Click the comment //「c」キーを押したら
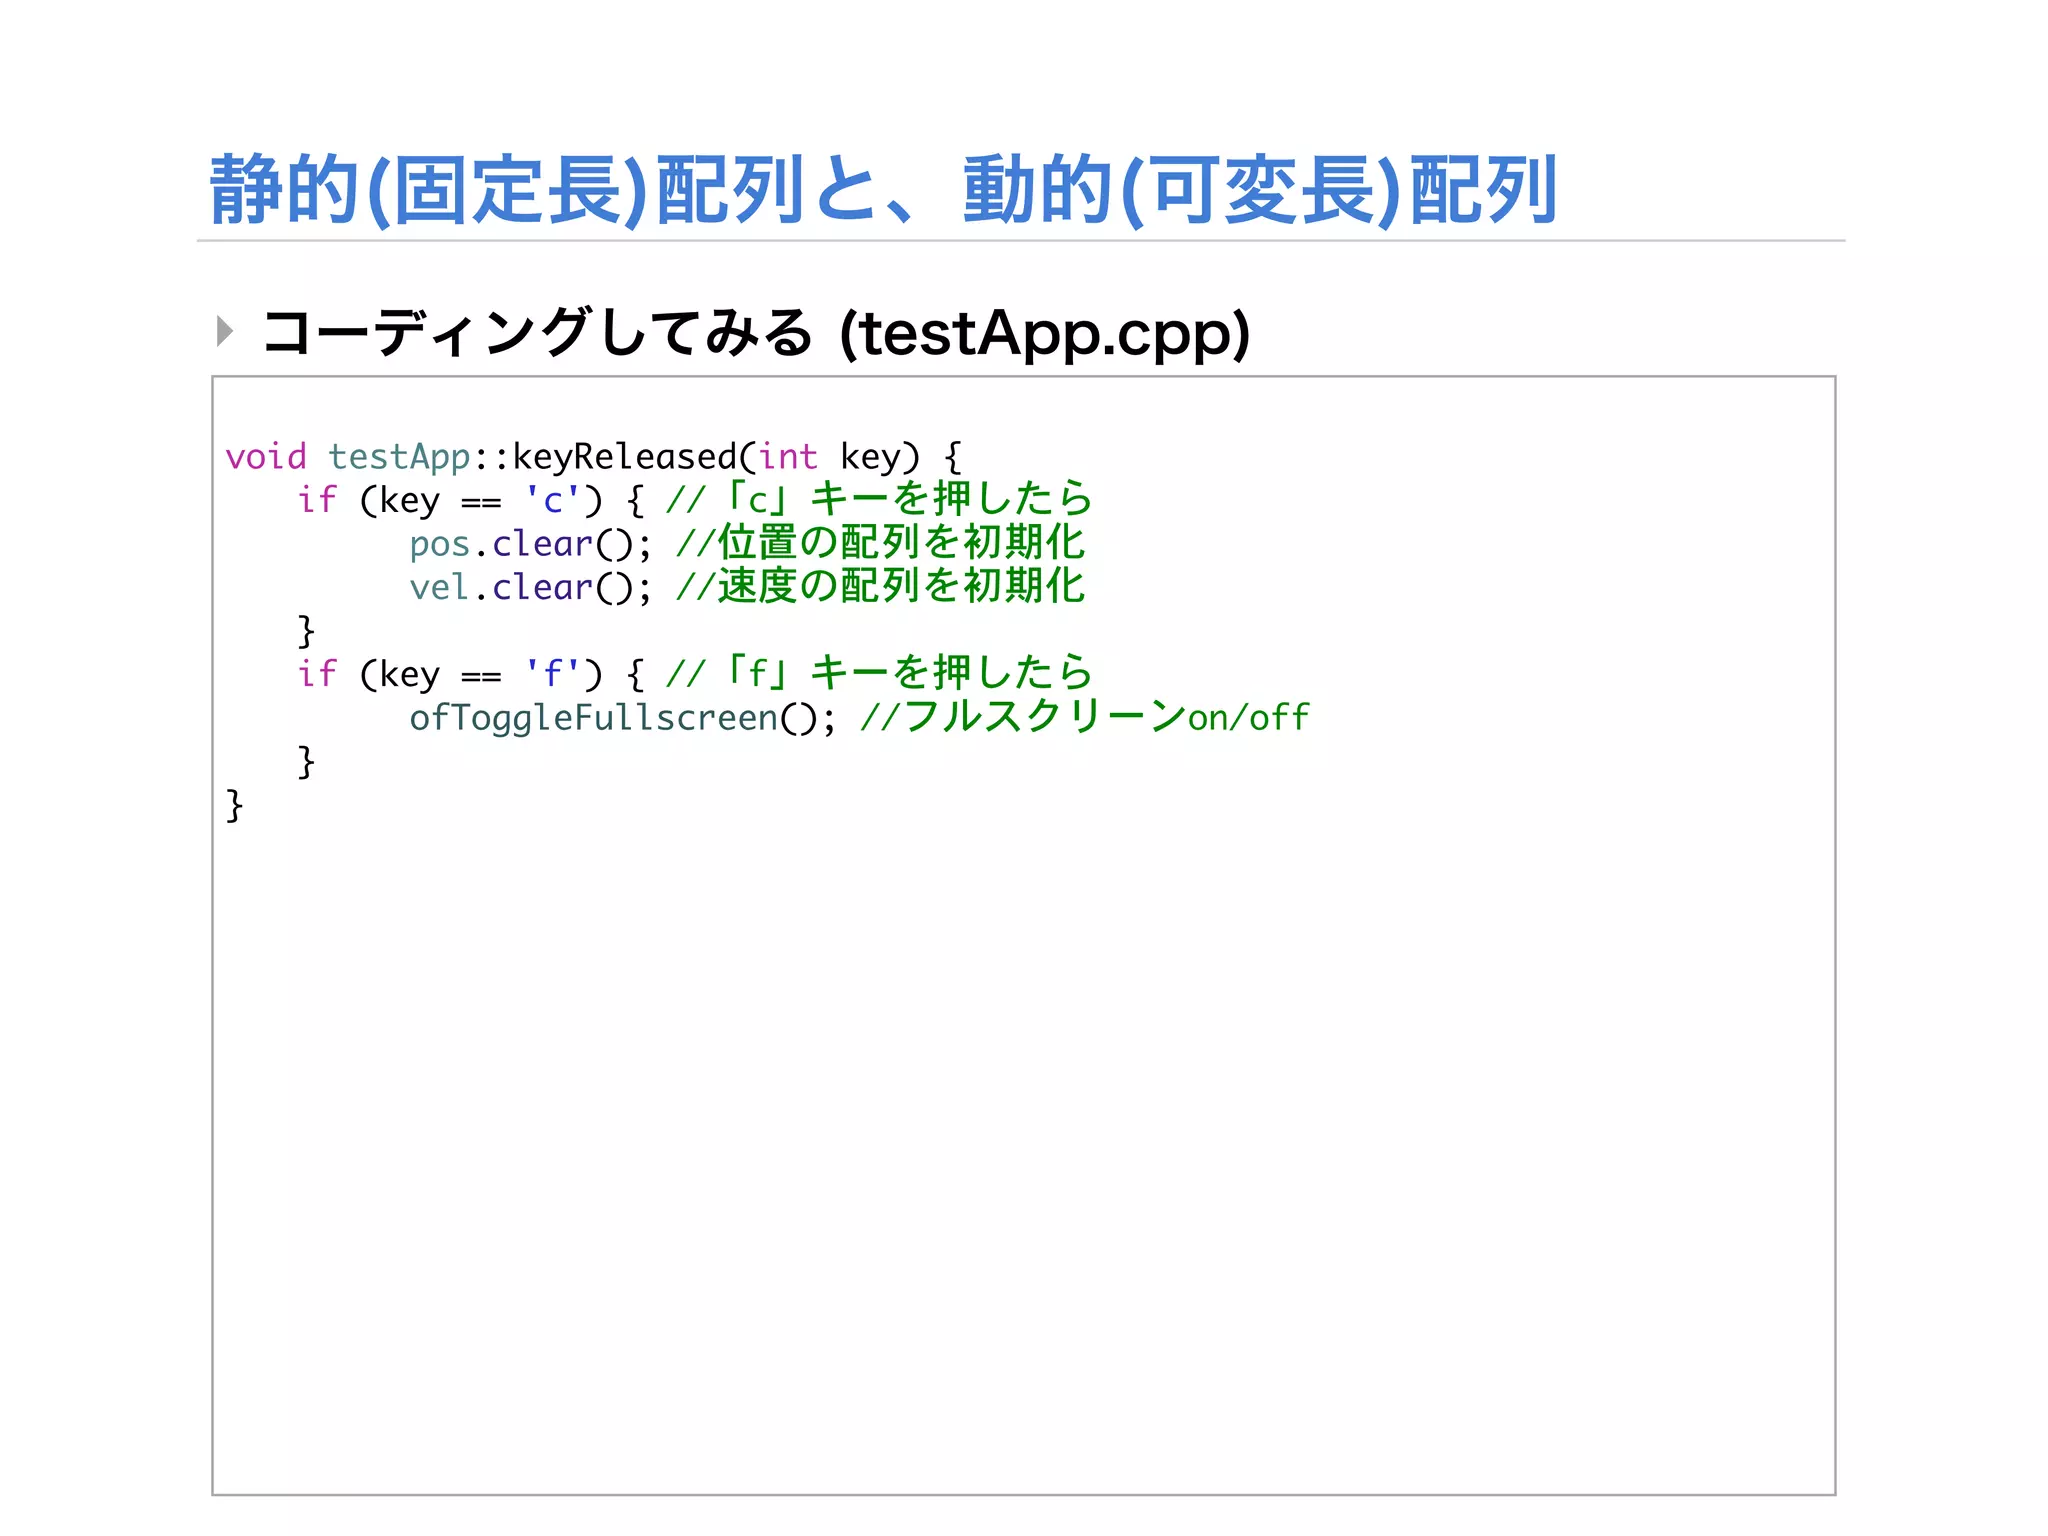The image size is (2048, 1536). tap(880, 498)
